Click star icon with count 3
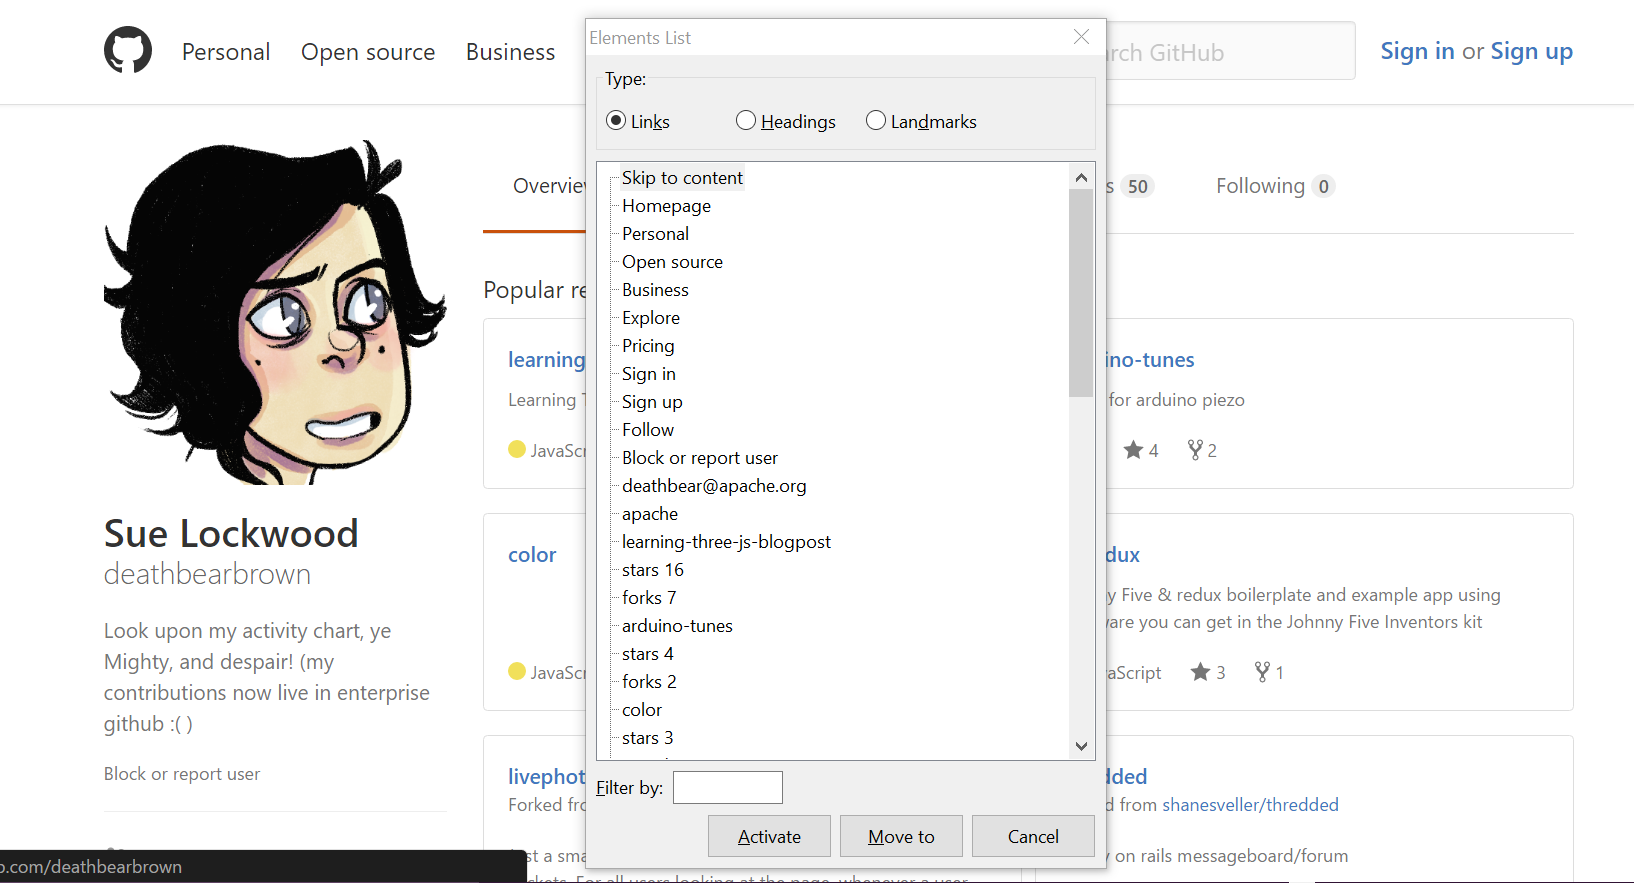Screen dimensions: 1634x883 click(x=1200, y=672)
